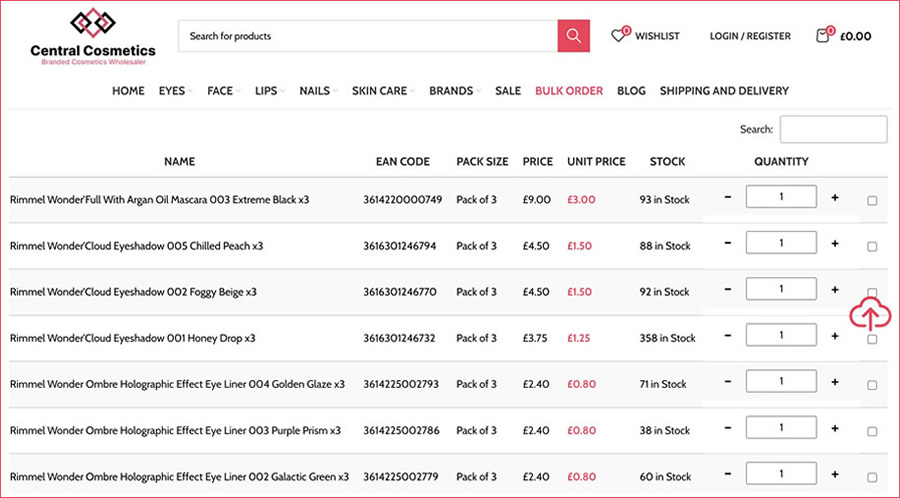
Task: Tick checkbox for Purple Prism eye liner
Action: pos(872,431)
